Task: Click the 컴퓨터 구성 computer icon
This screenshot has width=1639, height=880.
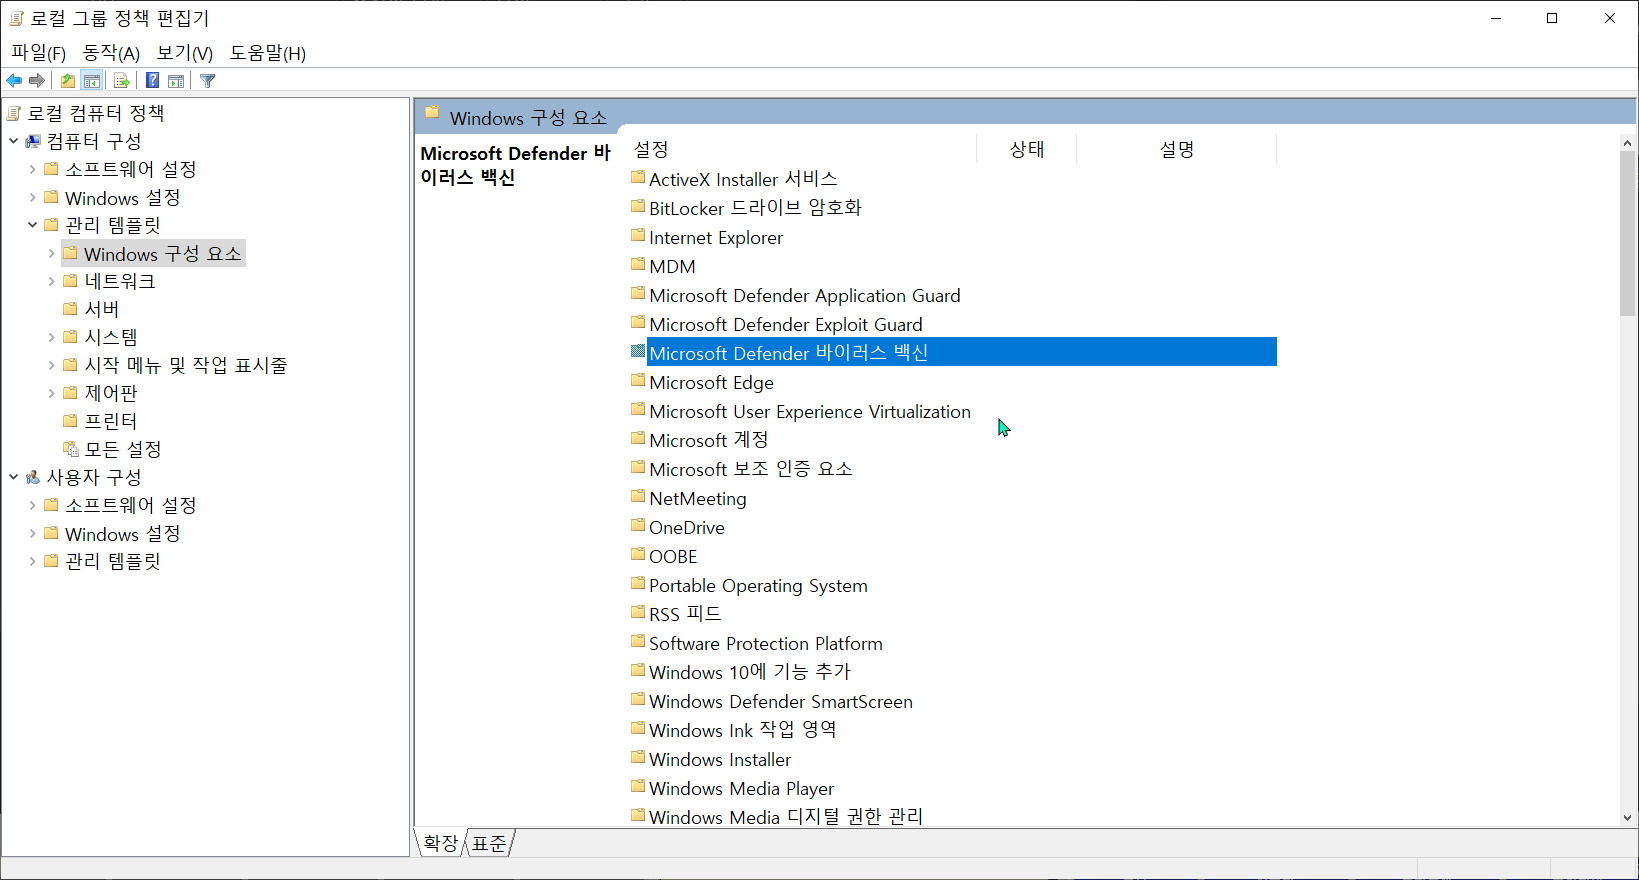Action: pos(33,141)
